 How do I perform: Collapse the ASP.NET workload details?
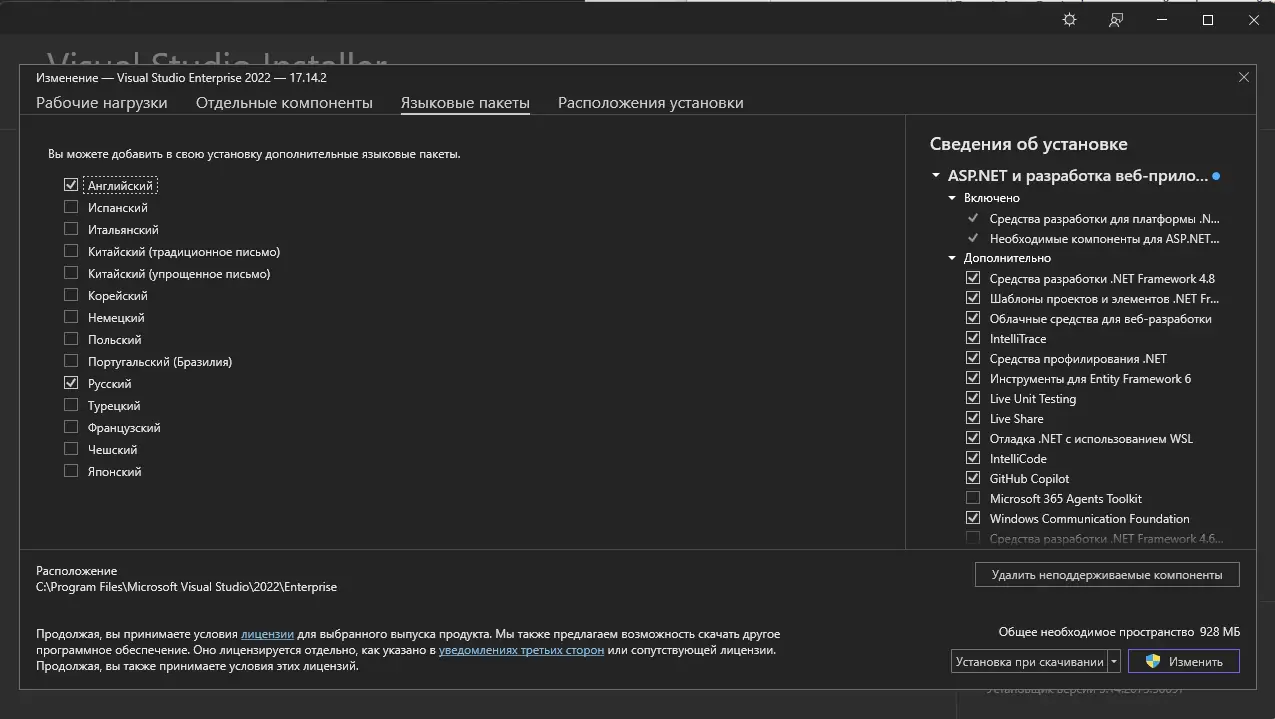pos(936,175)
